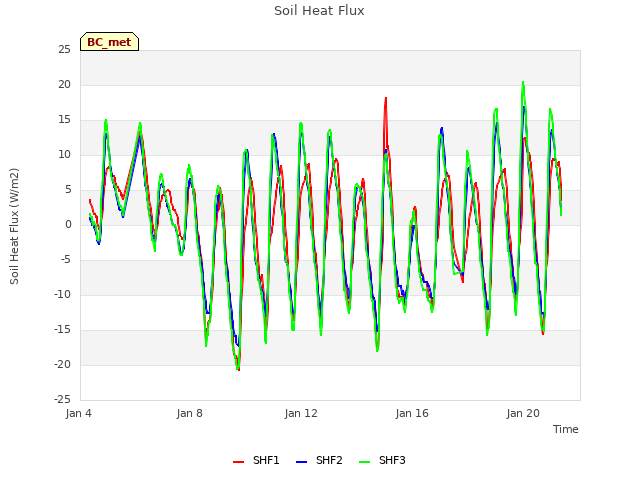640x480 pixels.
Task: Click the 25 y-axis tick label
Action: tap(64, 49)
